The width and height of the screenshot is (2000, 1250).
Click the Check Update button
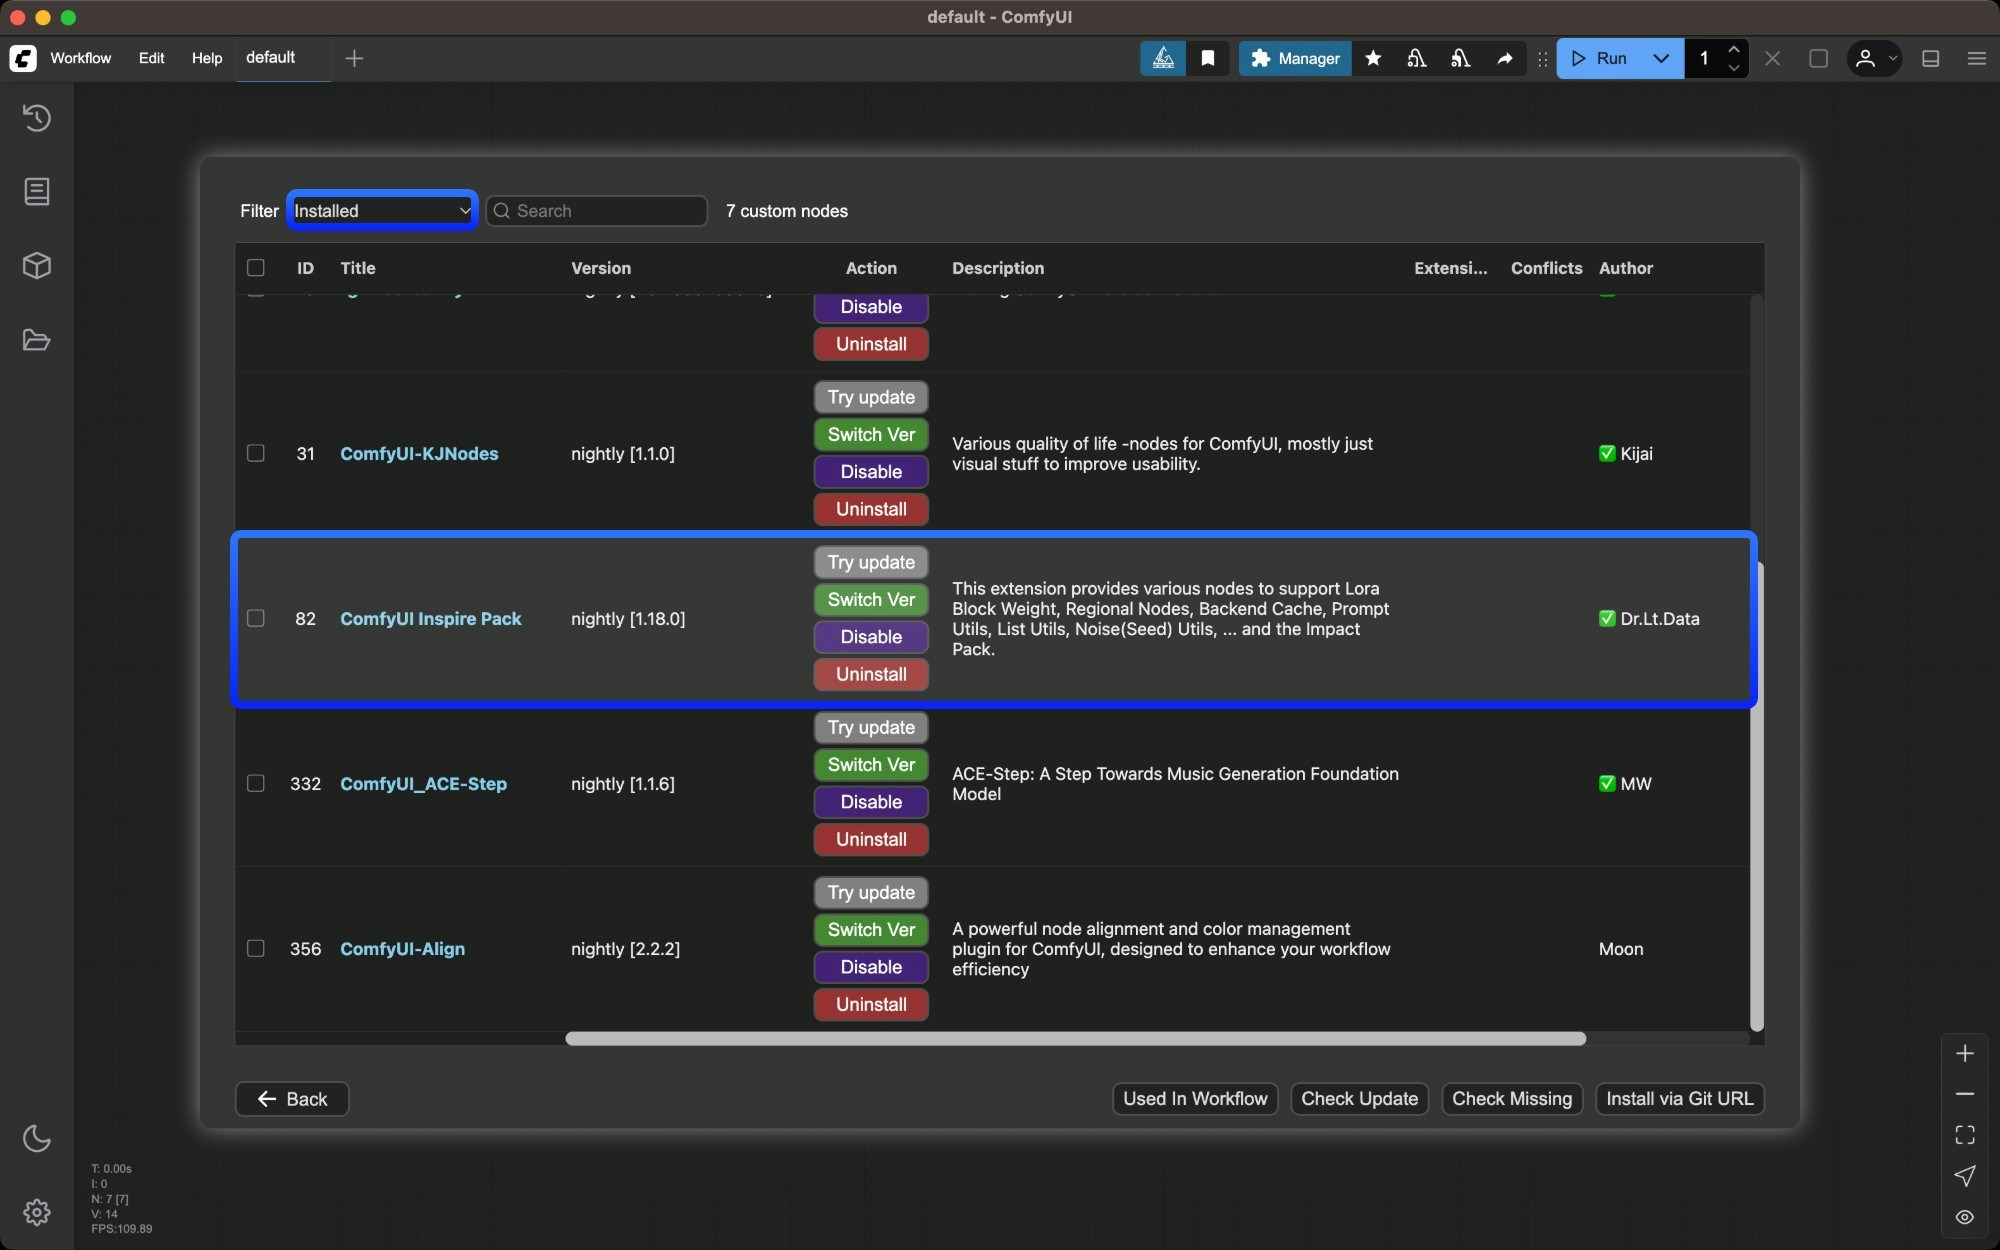(1359, 1099)
